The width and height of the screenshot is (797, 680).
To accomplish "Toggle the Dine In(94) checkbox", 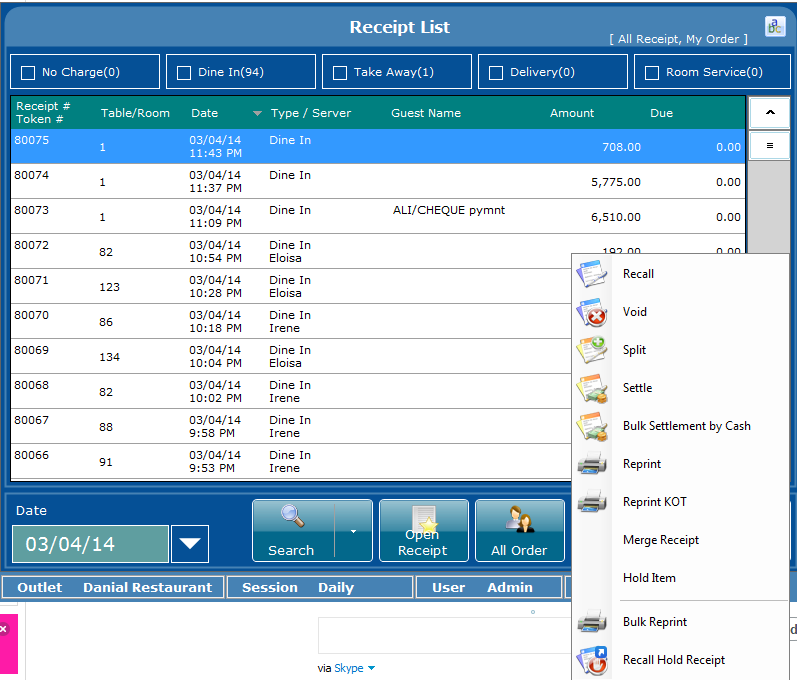I will (183, 73).
